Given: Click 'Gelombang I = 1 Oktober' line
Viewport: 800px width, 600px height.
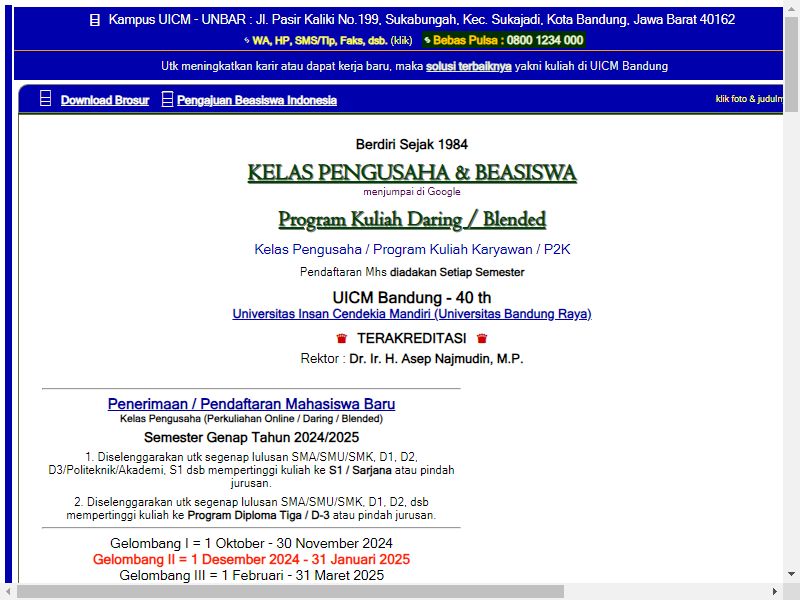Looking at the screenshot, I should tap(252, 543).
